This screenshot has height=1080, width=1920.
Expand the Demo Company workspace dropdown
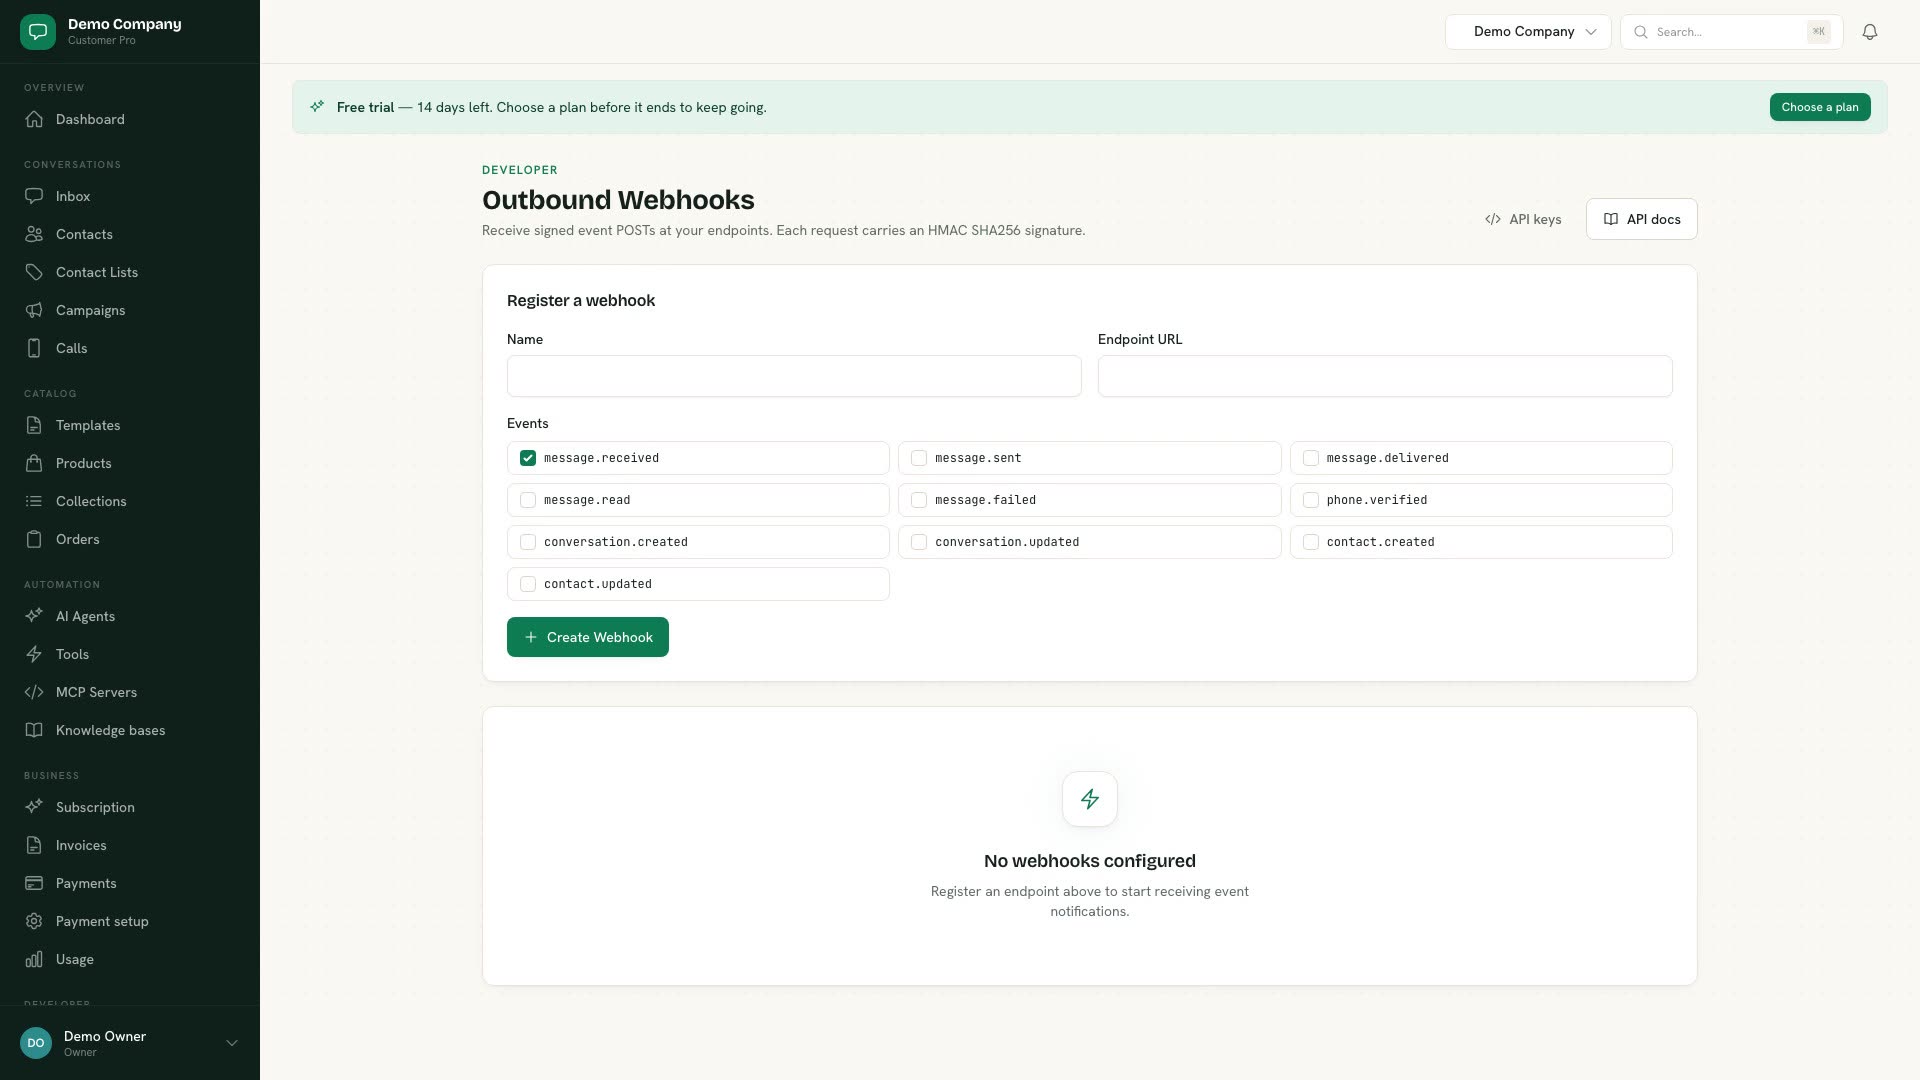(1528, 32)
